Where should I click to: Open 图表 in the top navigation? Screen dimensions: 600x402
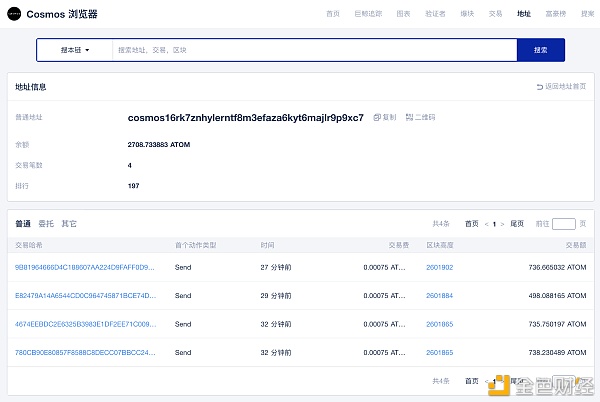(x=403, y=14)
